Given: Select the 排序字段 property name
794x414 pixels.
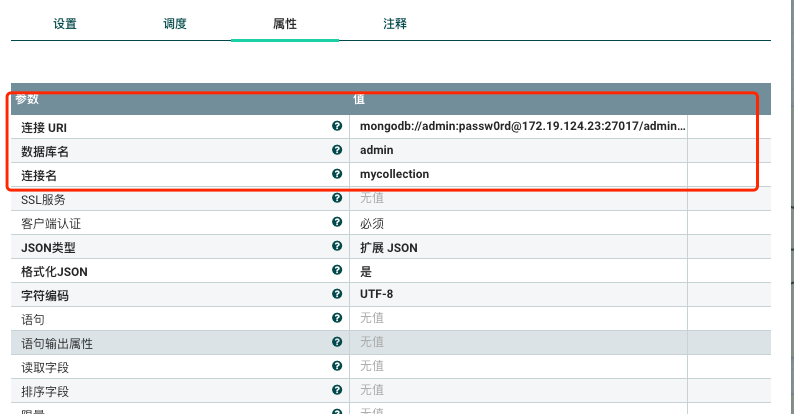Looking at the screenshot, I should coord(45,391).
